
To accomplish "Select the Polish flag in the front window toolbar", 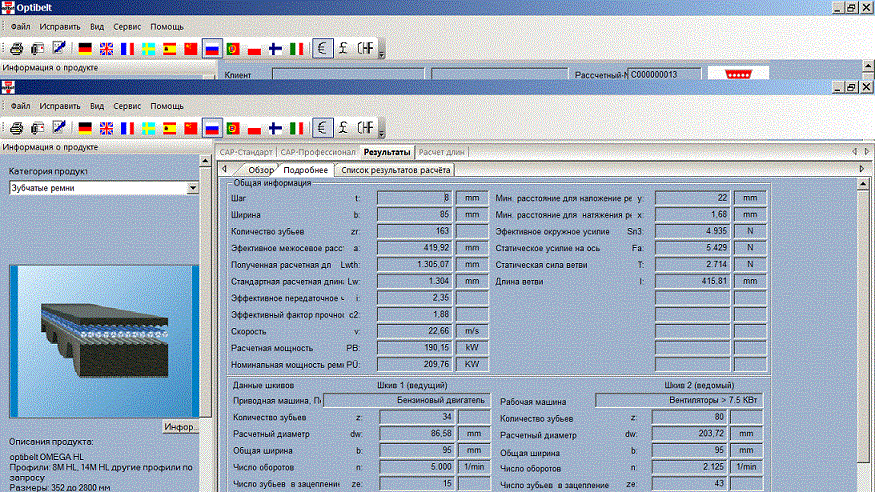I will (x=254, y=128).
